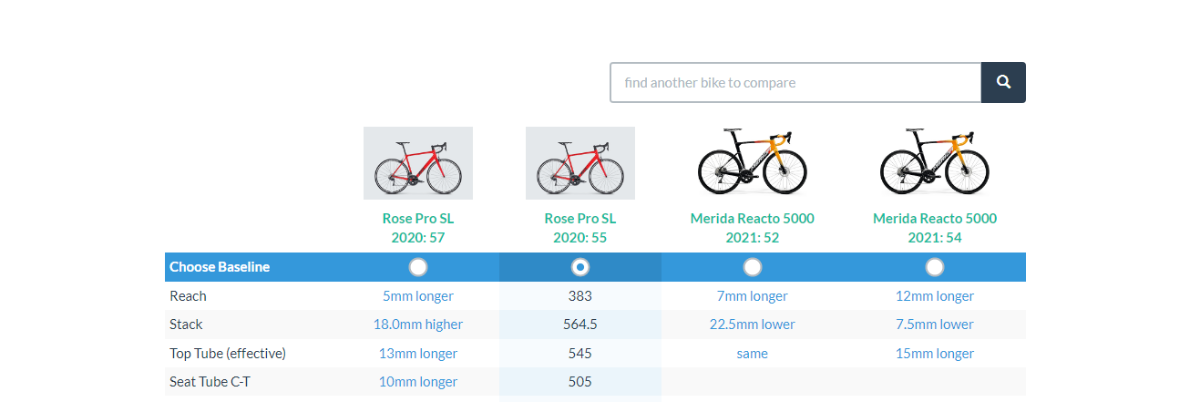Click the "12mm longer" reach value
1200x402 pixels.
point(934,296)
